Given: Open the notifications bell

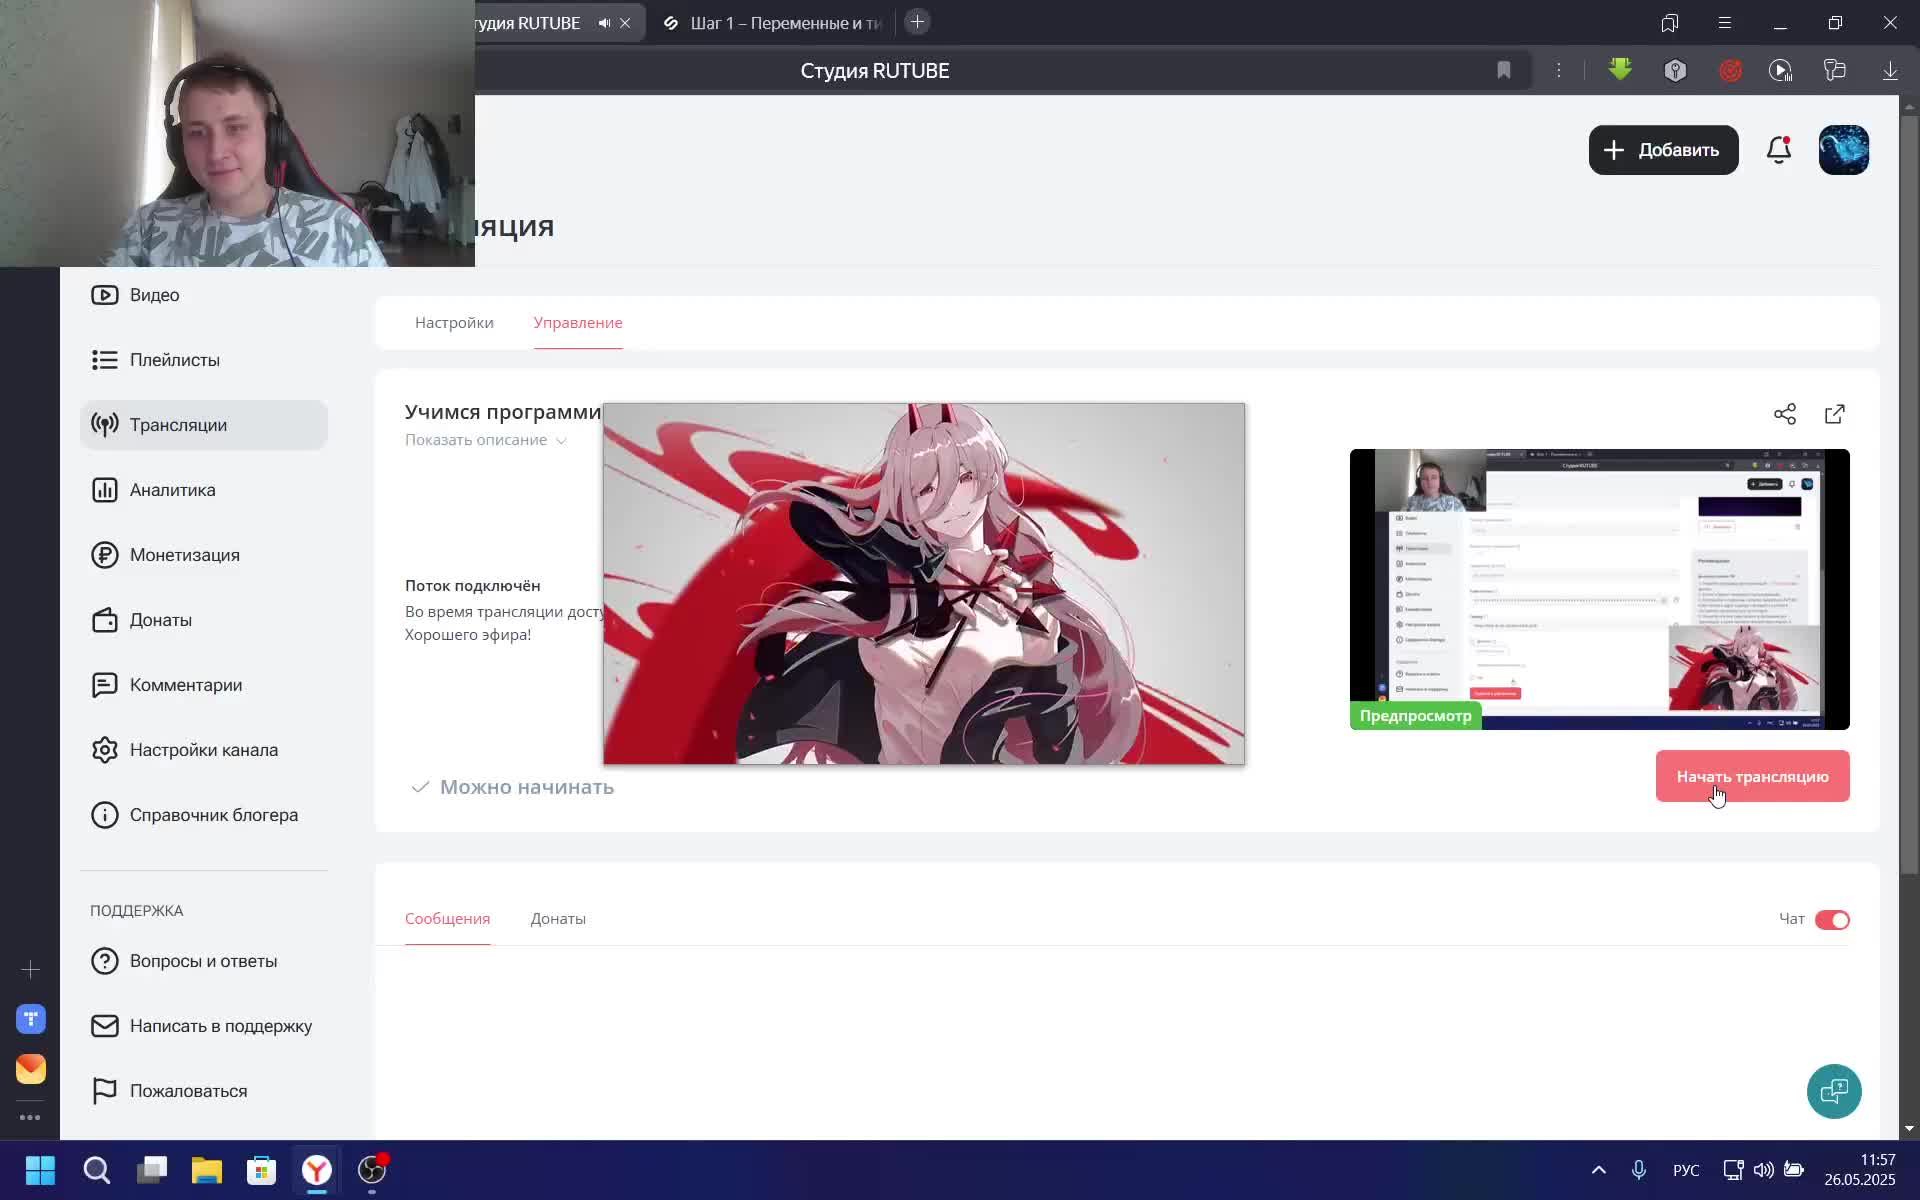Looking at the screenshot, I should (1778, 150).
